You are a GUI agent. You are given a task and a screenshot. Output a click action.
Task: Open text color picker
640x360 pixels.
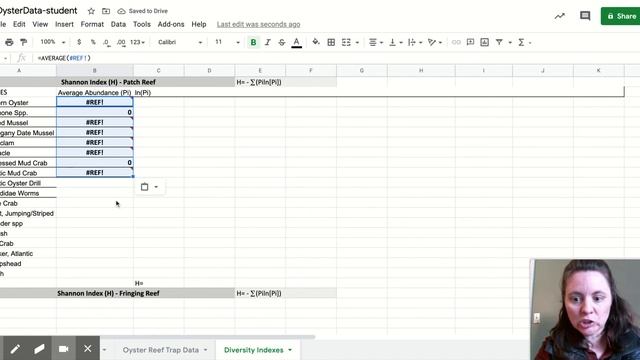click(x=297, y=42)
